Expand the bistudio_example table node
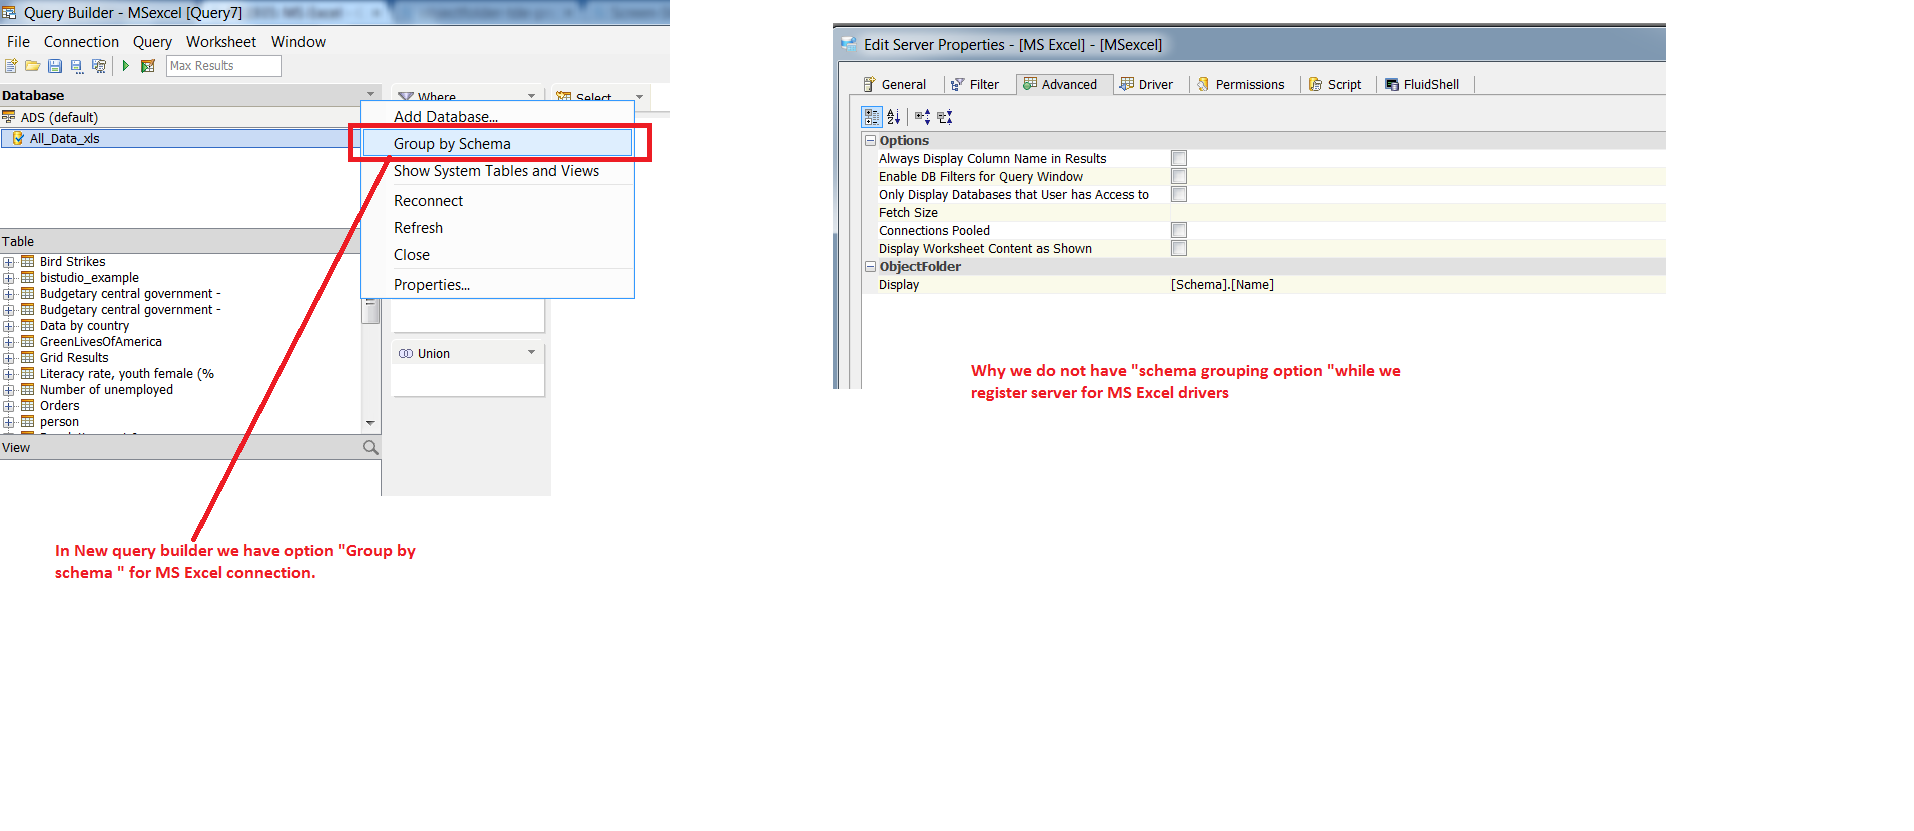 (9, 278)
